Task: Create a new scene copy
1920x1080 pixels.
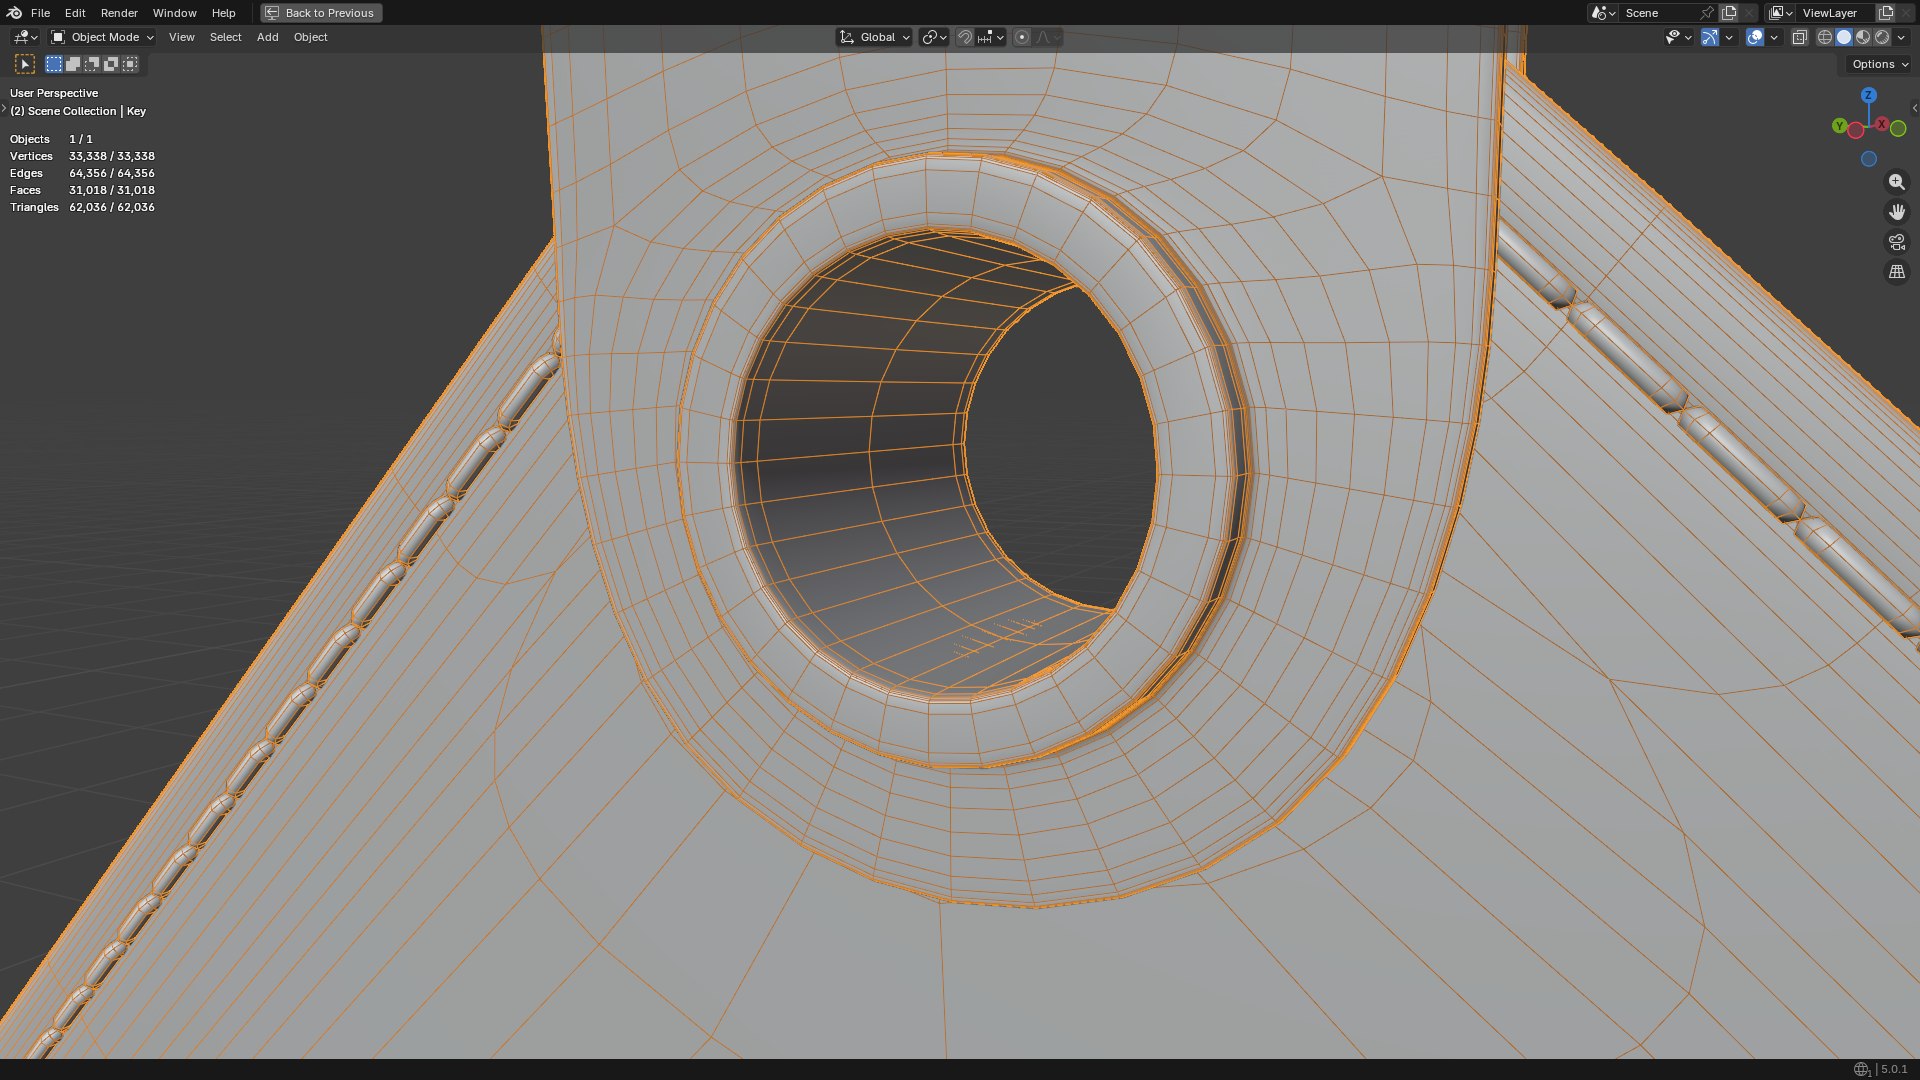Action: tap(1729, 13)
